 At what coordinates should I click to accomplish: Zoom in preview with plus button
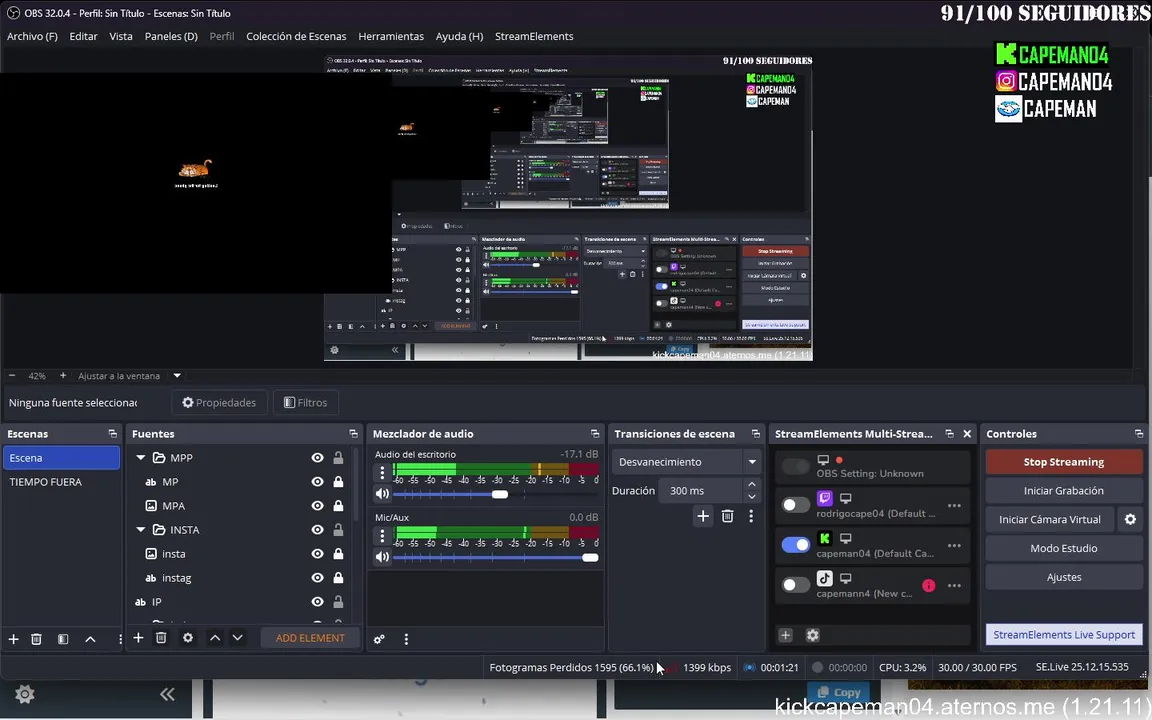tap(62, 375)
